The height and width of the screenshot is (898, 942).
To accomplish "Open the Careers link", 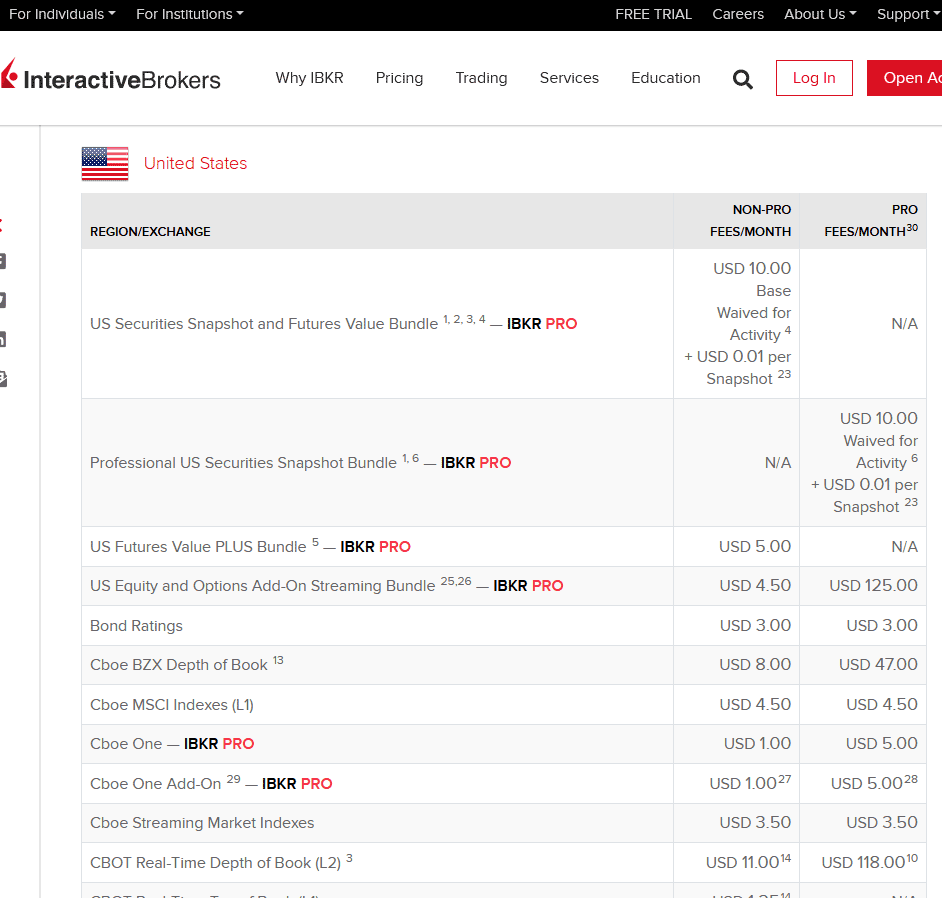I will coord(738,14).
